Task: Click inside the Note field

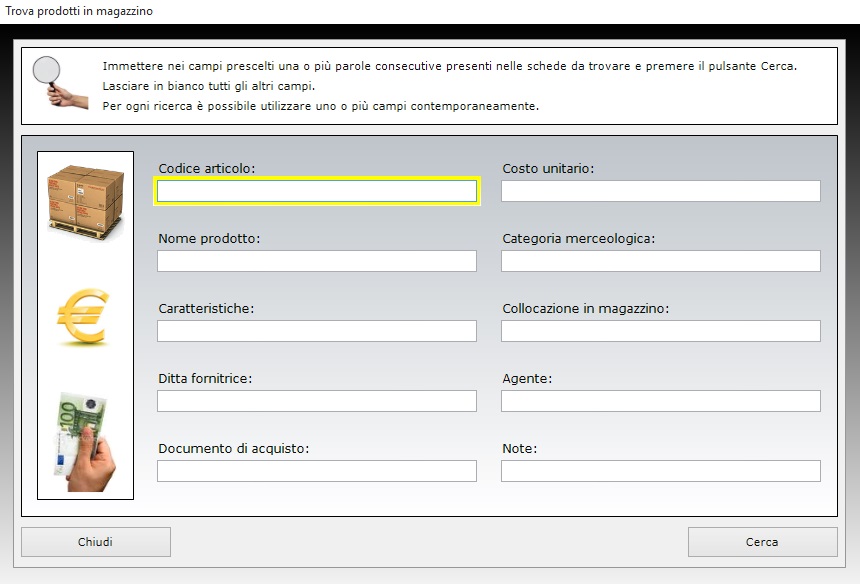Action: click(661, 471)
